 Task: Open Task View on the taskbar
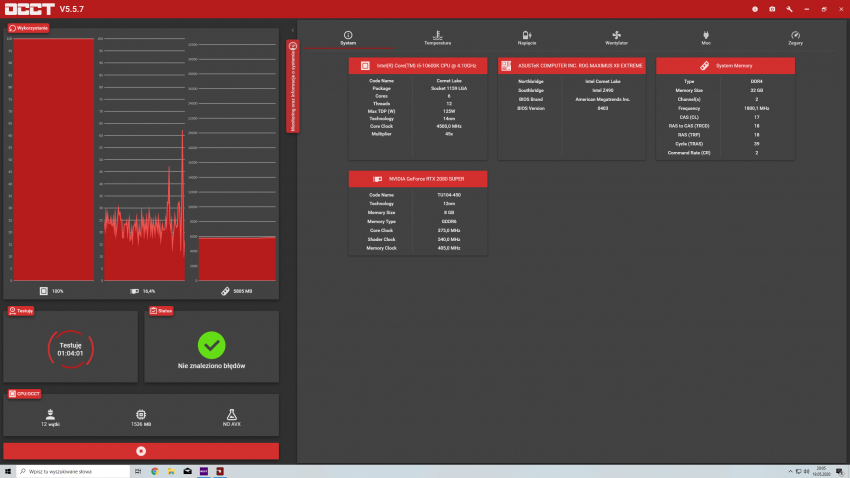click(x=138, y=471)
